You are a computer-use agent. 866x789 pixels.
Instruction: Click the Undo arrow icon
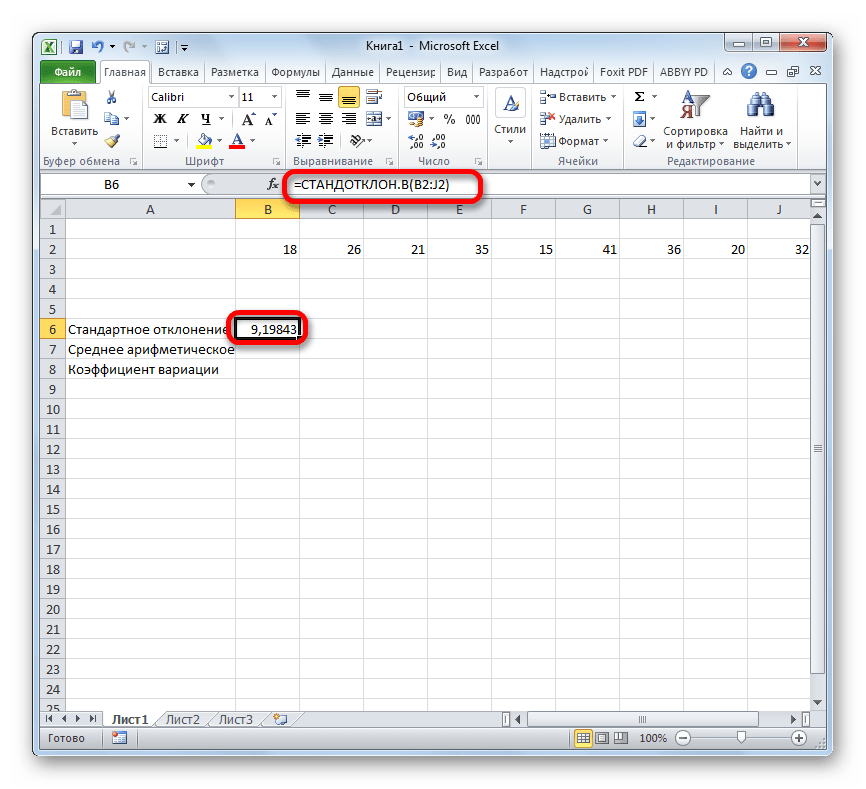click(98, 47)
